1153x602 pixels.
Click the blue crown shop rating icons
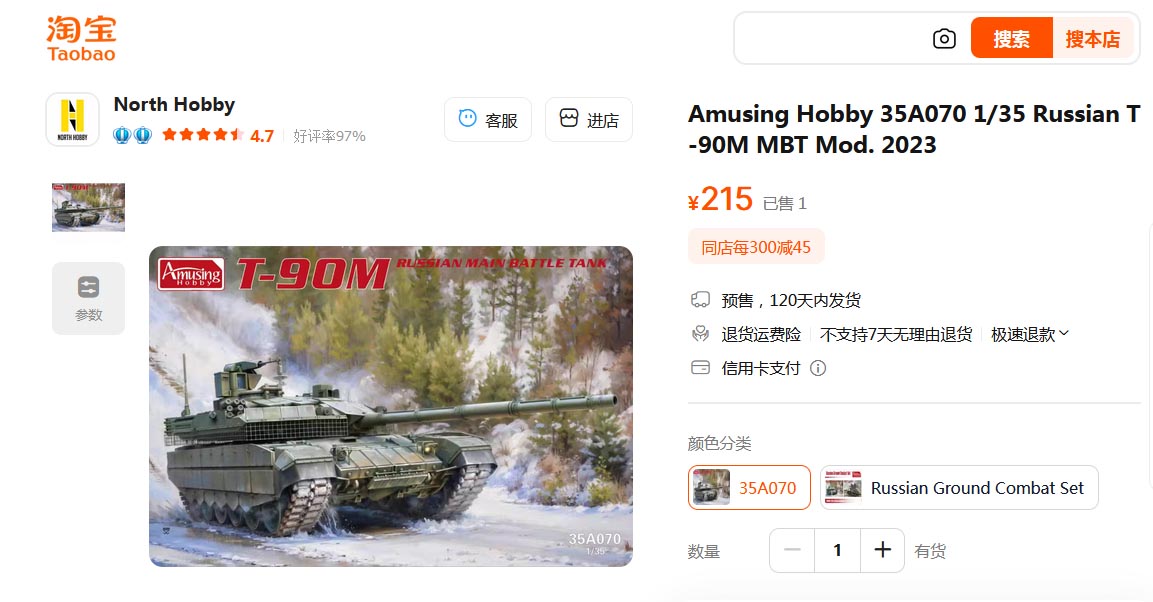click(x=132, y=135)
